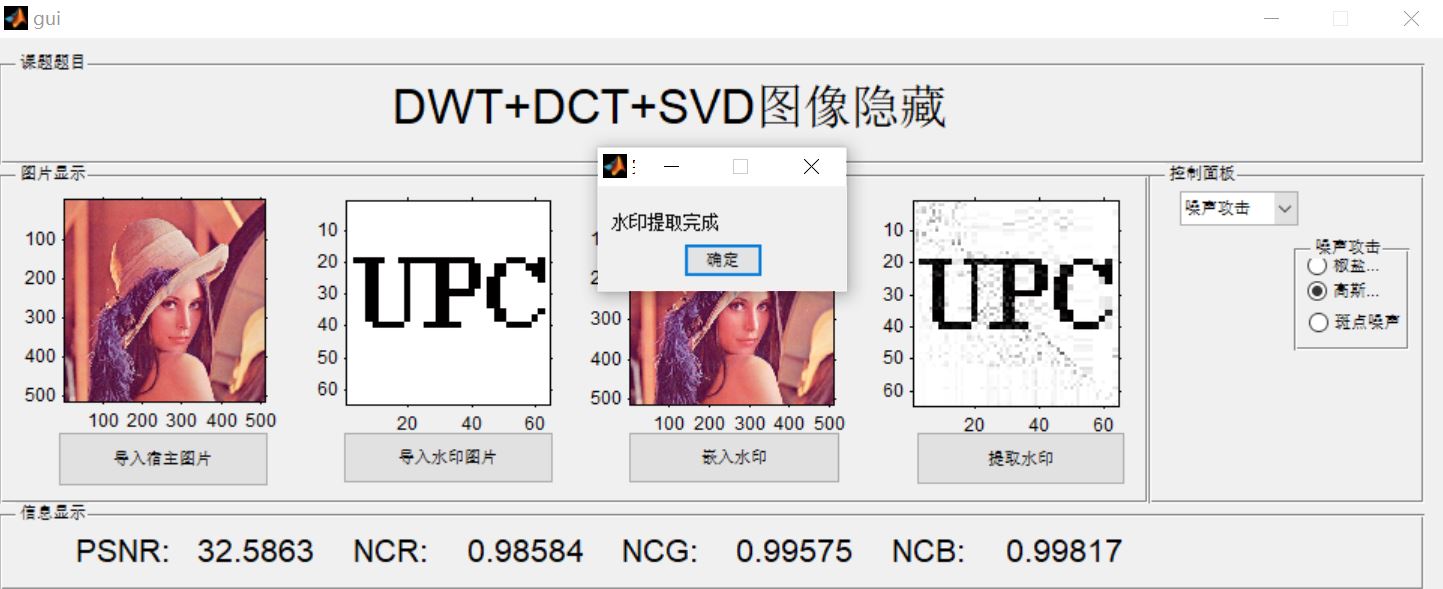Enable the 斑点噪声 radio option
Screen dimensions: 1443x589
[1318, 322]
